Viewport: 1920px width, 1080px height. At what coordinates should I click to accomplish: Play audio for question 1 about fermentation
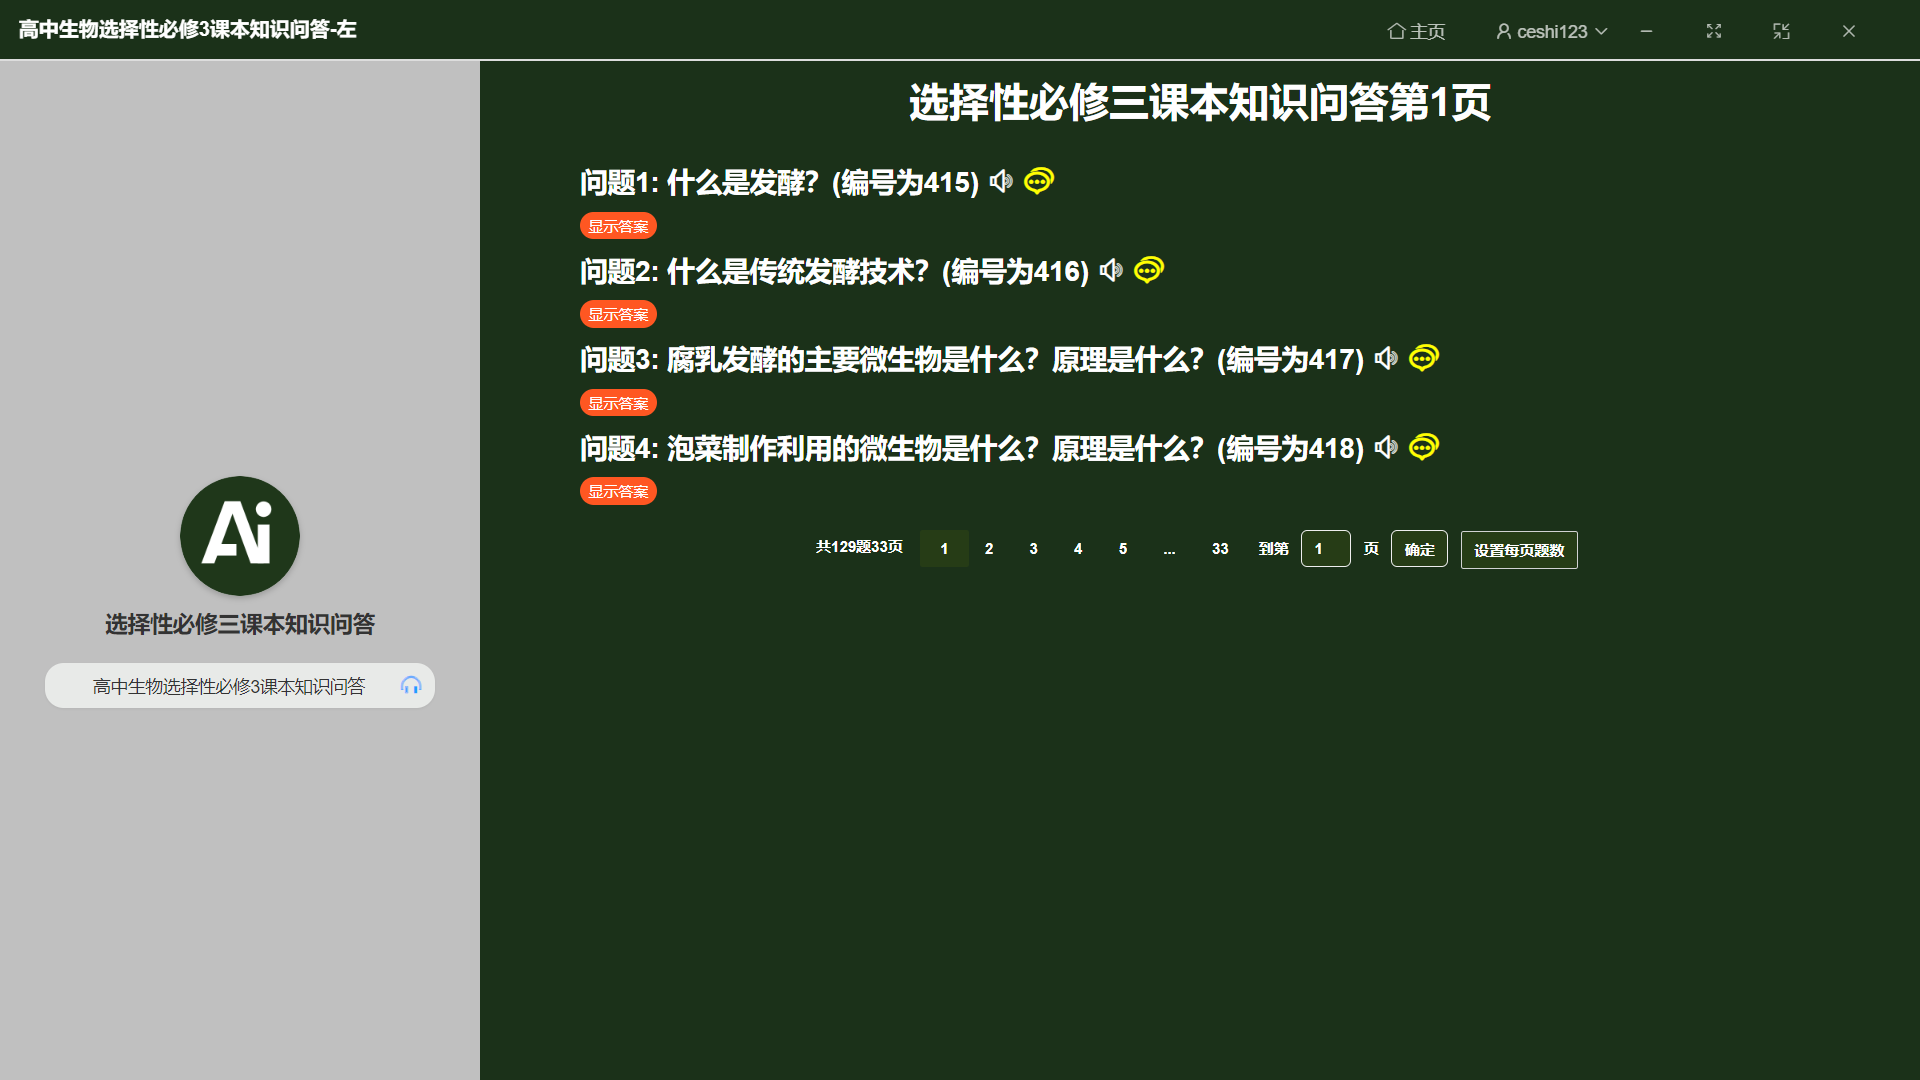click(x=1001, y=181)
